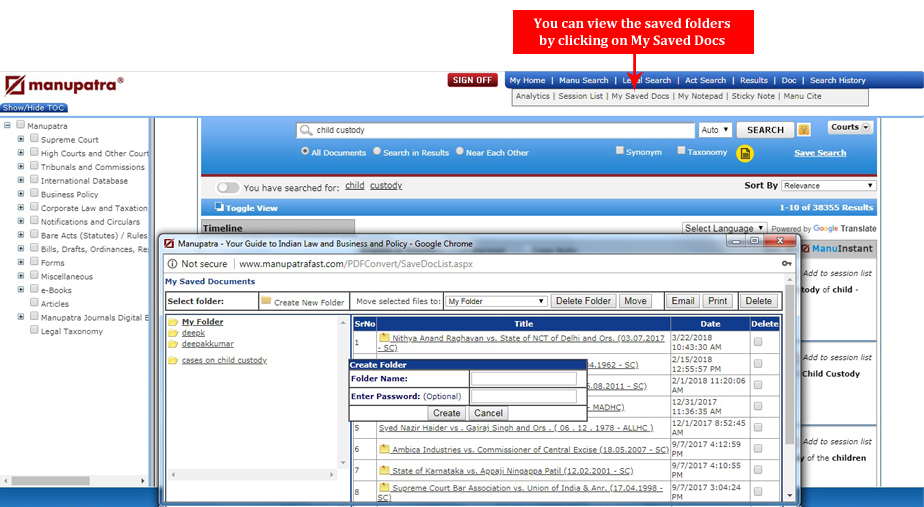Viewport: 924px width, 507px height.
Task: Expand the e-Books tree node
Action: (21, 289)
